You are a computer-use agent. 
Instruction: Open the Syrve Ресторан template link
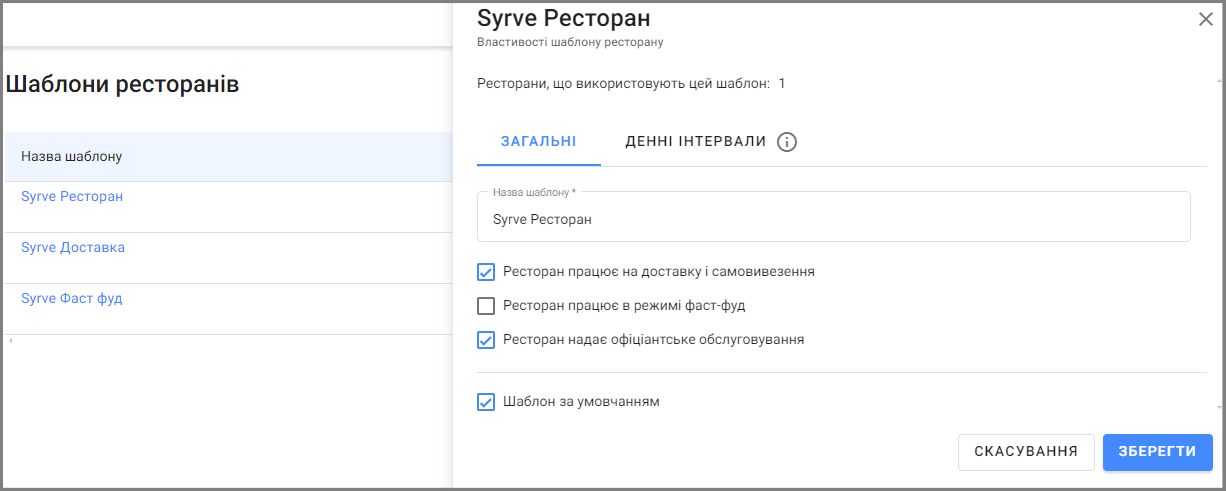pos(72,196)
